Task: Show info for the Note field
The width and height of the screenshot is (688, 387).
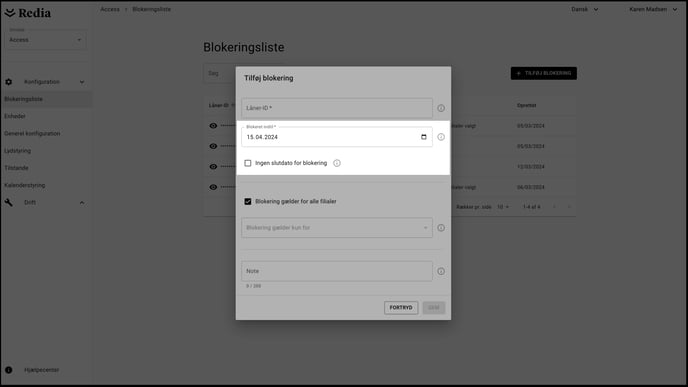Action: (441, 271)
